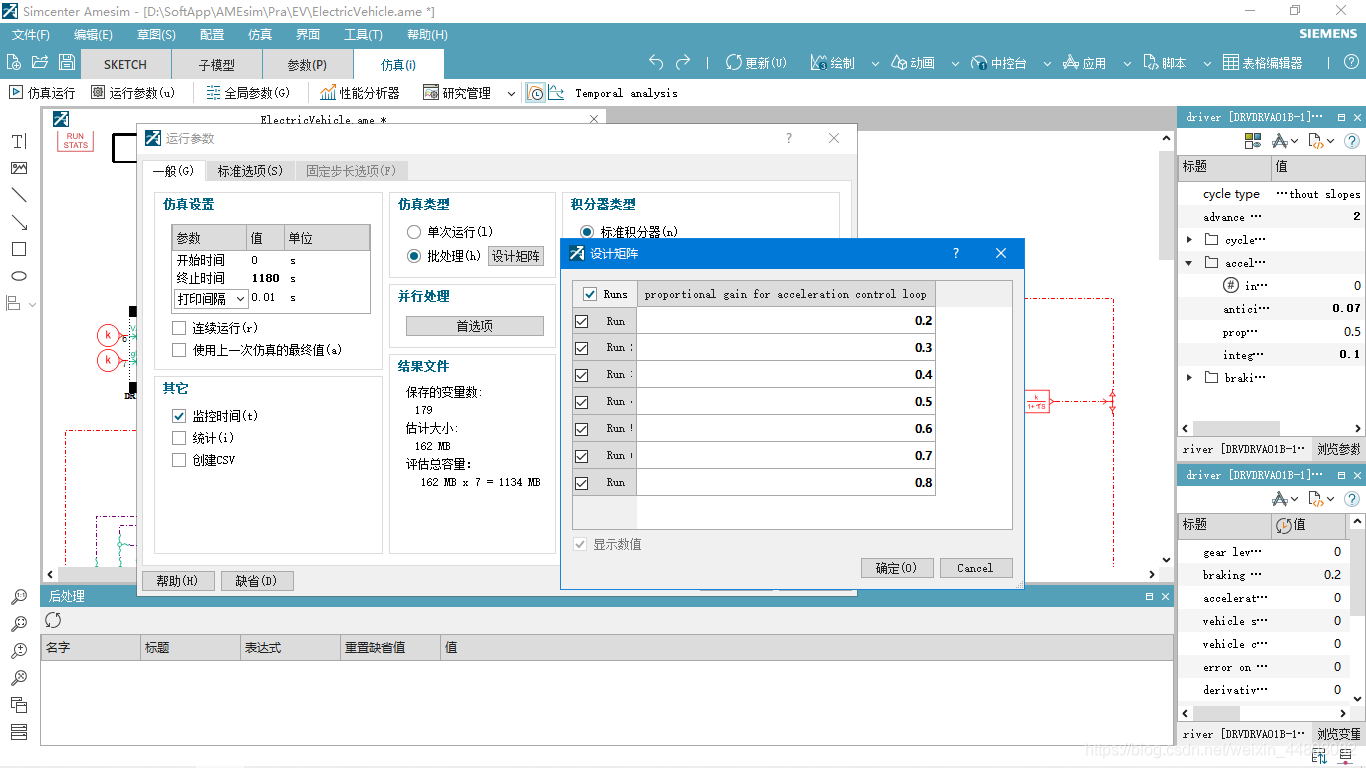The image size is (1366, 768).
Task: Select the text tool in left sidebar
Action: point(19,141)
